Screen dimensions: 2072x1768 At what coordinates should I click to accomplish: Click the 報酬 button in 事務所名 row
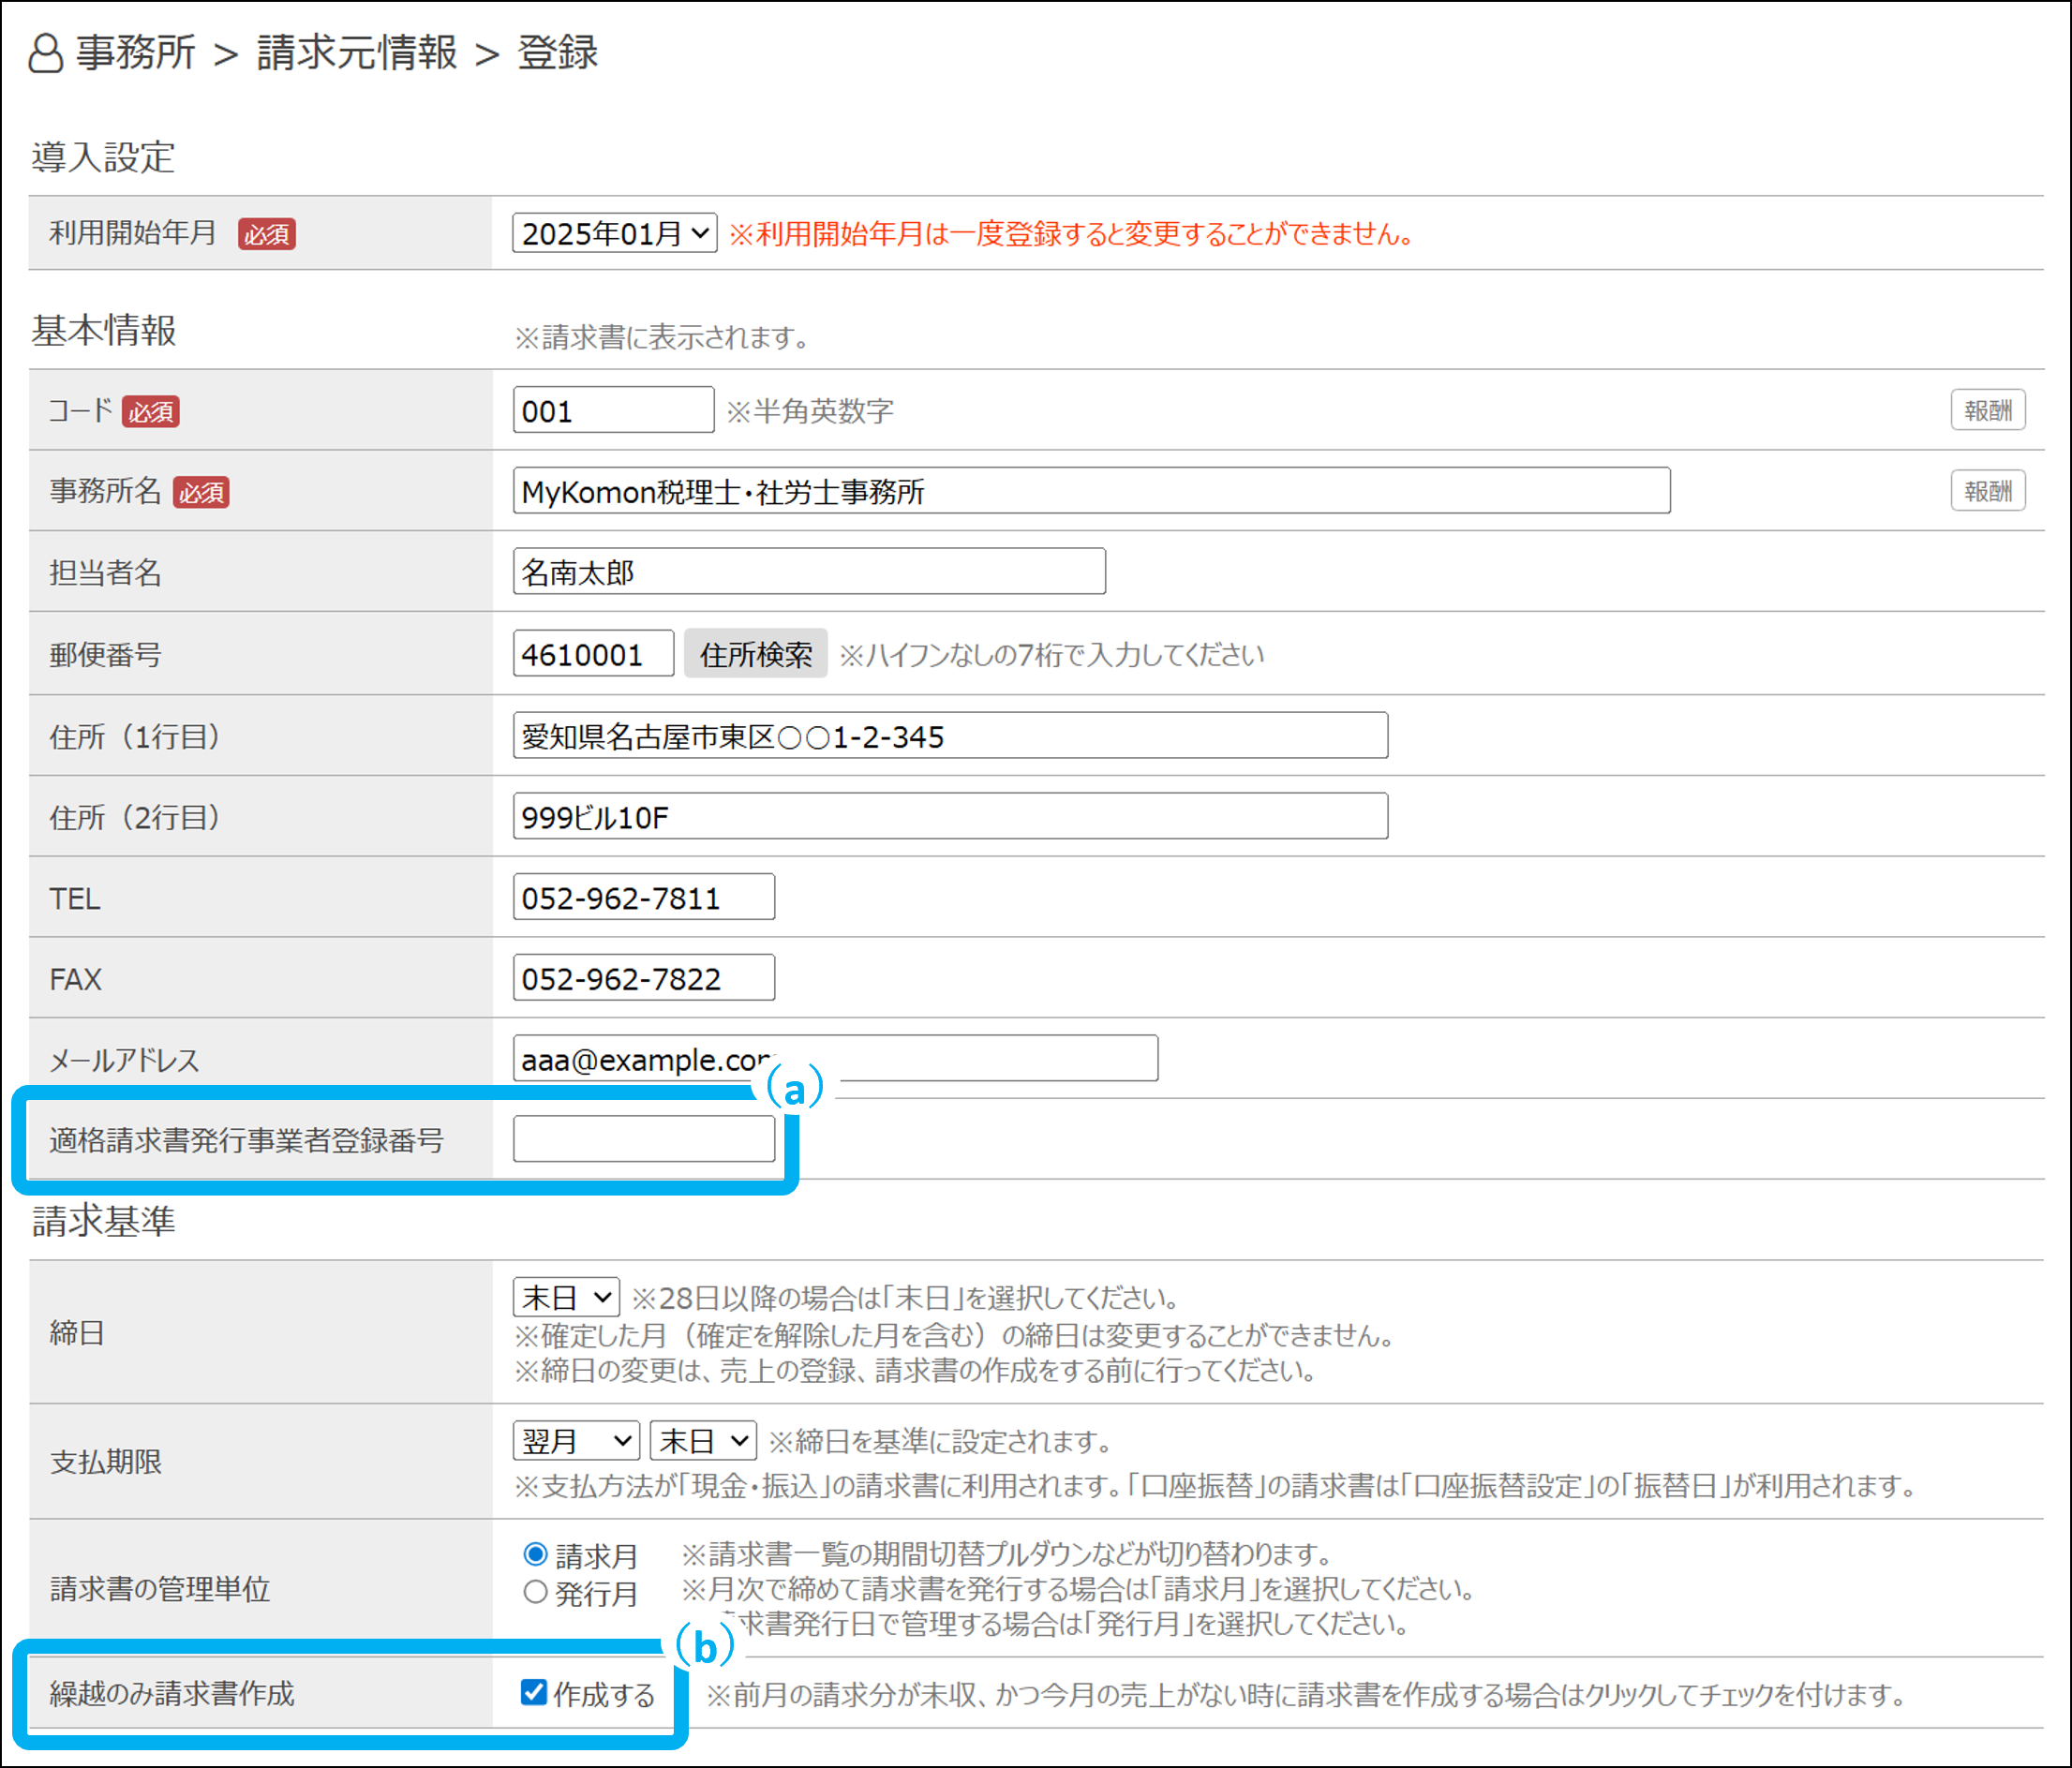(x=1986, y=491)
